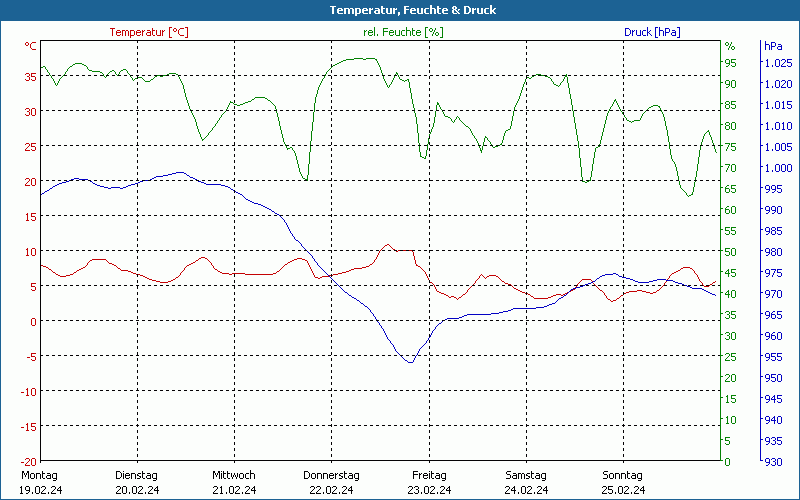Click the pressure axis value "985"
The width and height of the screenshot is (800, 500).
(773, 231)
